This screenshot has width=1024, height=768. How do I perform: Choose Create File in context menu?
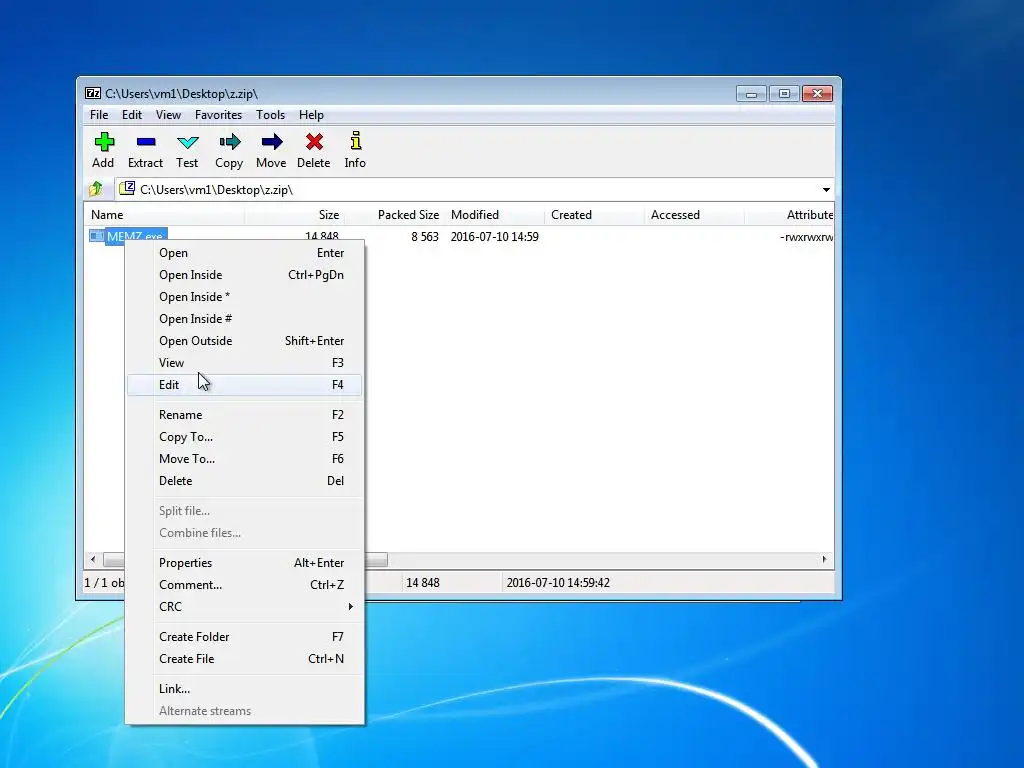click(244, 659)
